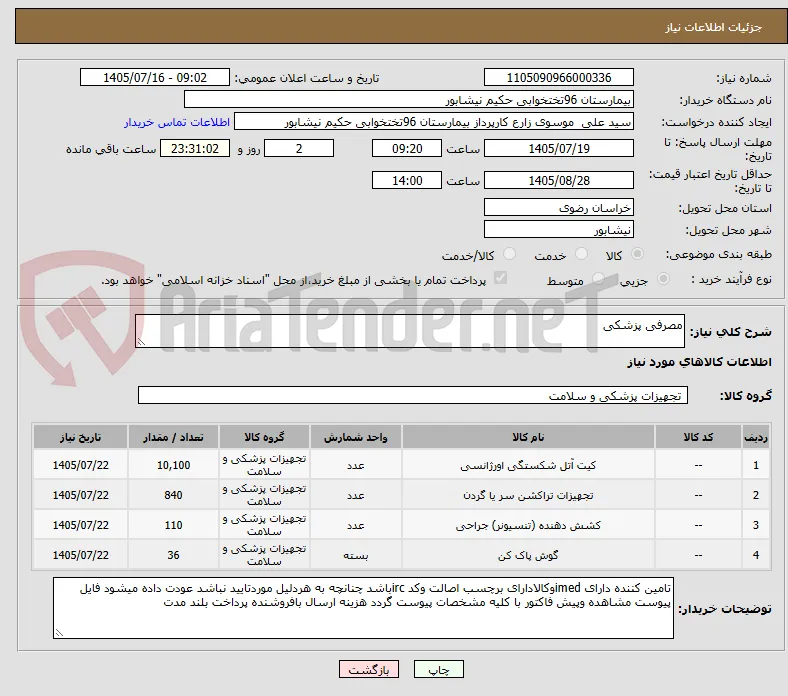This screenshot has width=788, height=696.
Task: Select row item کیت آتل شکستگی اورژانسی
Action: coord(528,465)
